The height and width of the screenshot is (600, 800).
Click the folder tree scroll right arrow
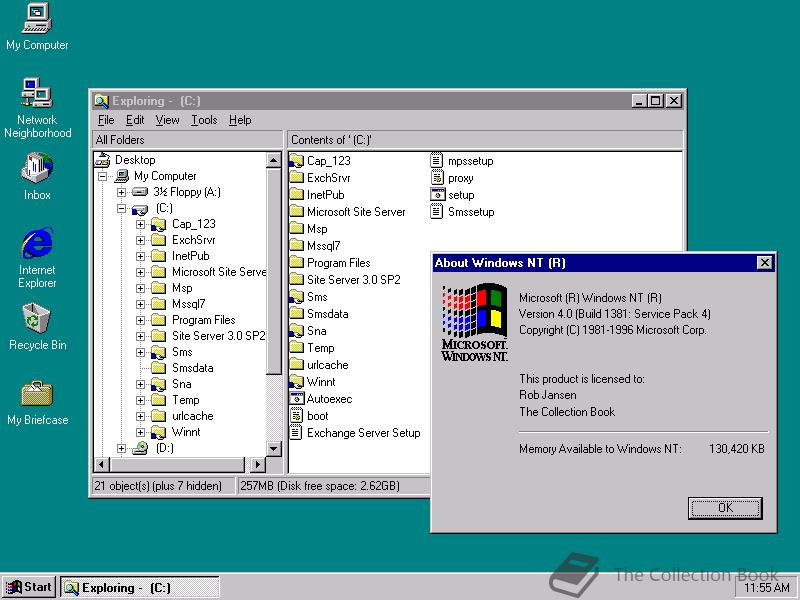pos(258,464)
